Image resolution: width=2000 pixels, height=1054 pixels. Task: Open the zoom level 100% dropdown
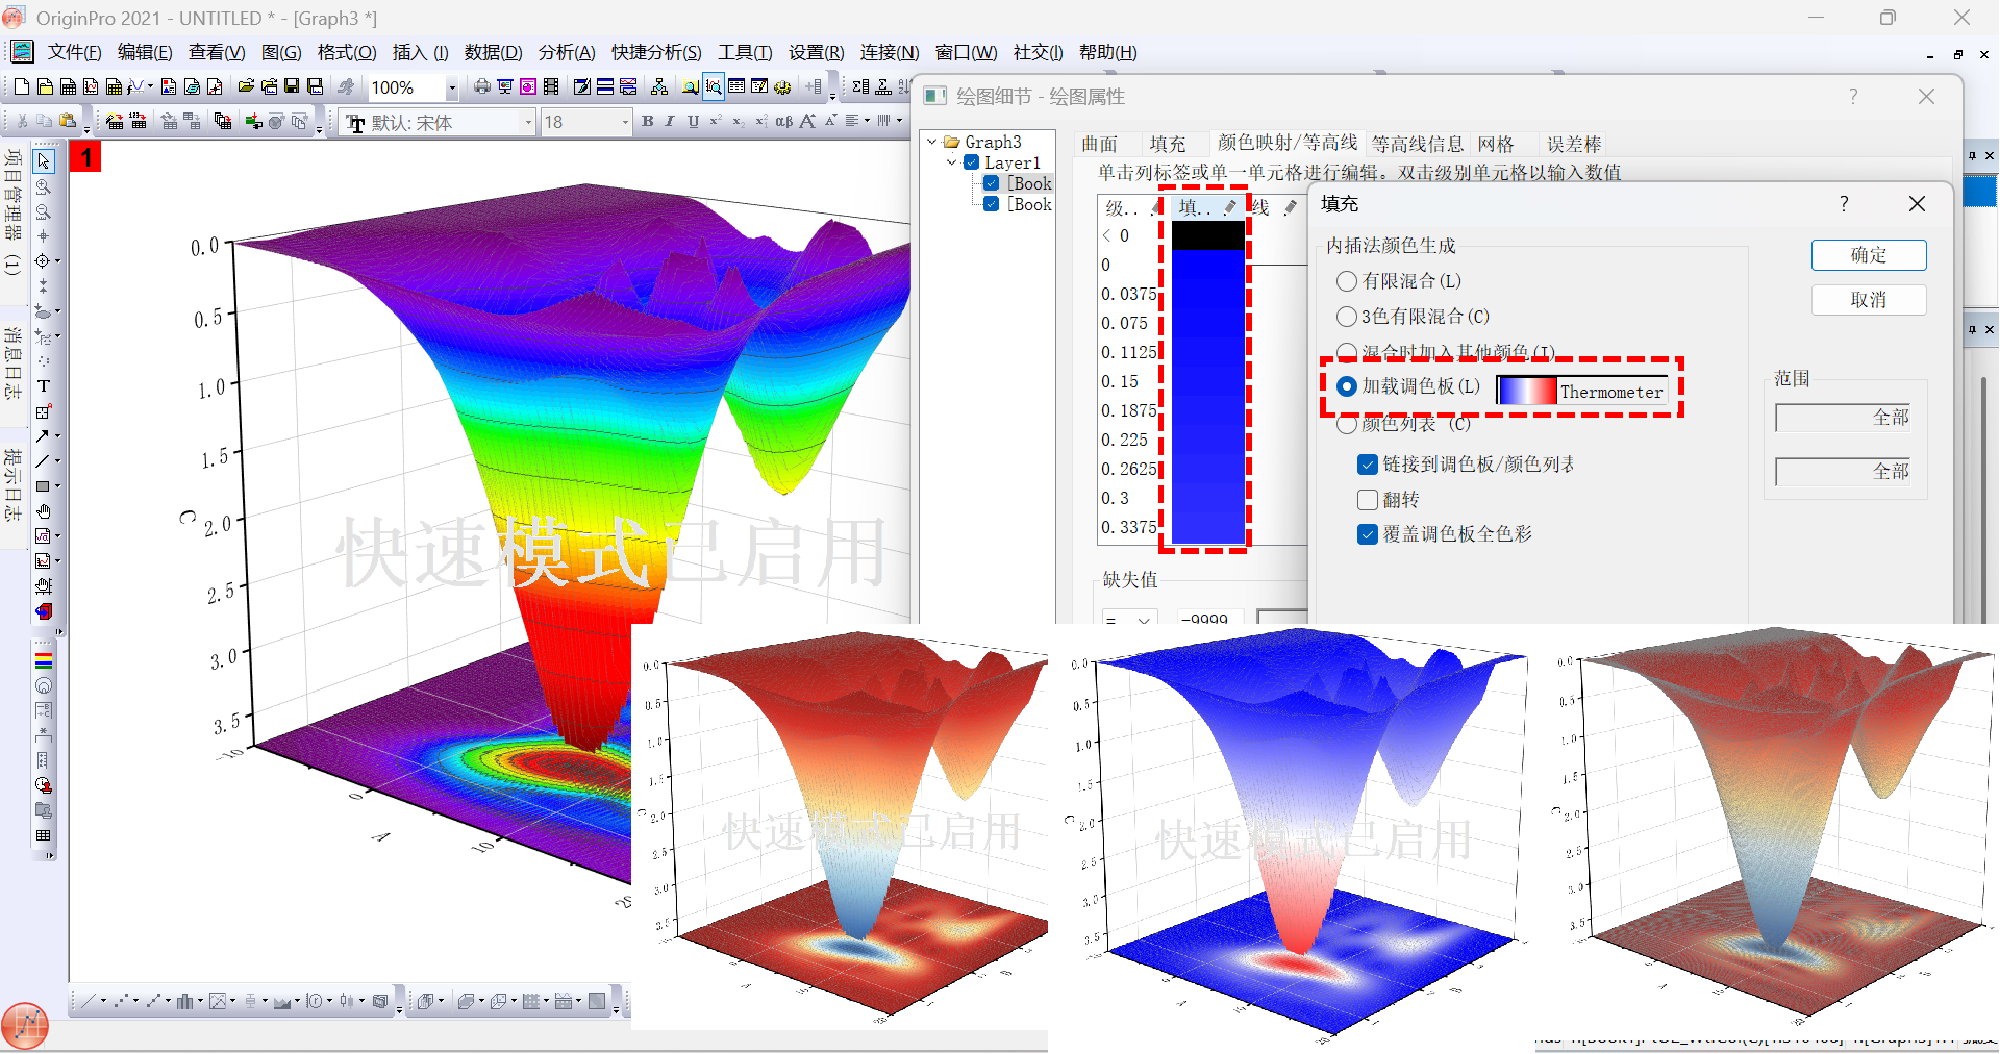(x=451, y=88)
